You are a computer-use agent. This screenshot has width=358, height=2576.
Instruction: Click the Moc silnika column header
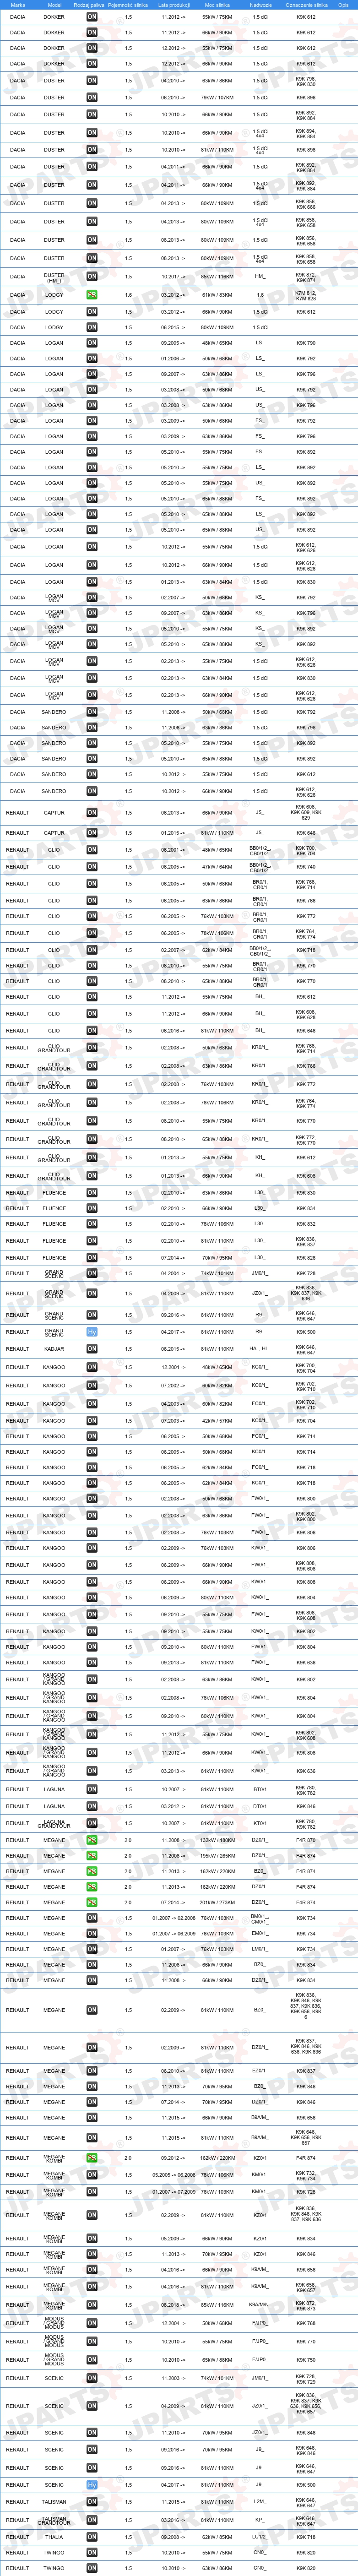pyautogui.click(x=217, y=5)
